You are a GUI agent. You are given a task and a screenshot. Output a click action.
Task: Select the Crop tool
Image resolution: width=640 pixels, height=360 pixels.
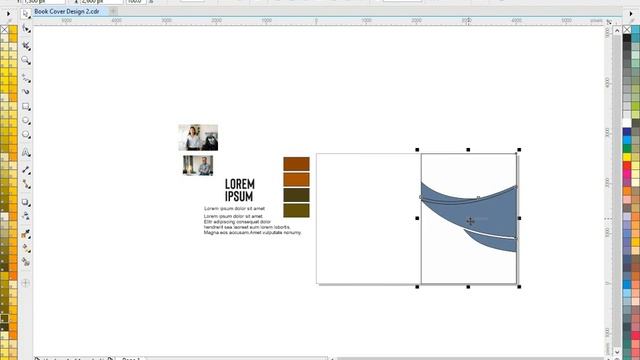tap(26, 45)
